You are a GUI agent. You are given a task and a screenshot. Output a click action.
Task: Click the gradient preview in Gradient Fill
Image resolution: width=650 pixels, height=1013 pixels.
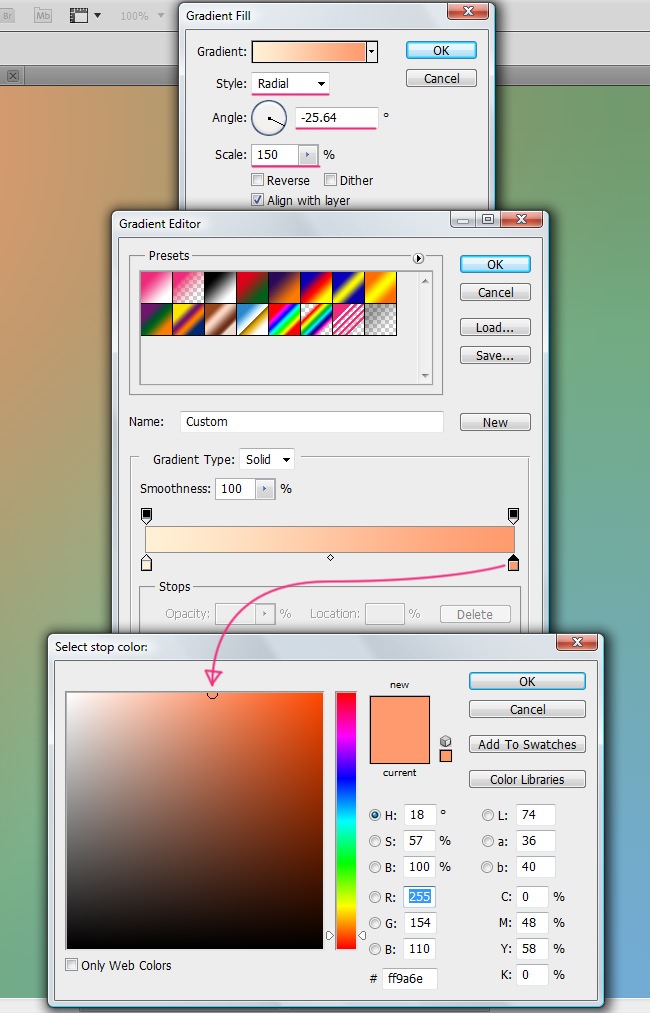click(309, 52)
